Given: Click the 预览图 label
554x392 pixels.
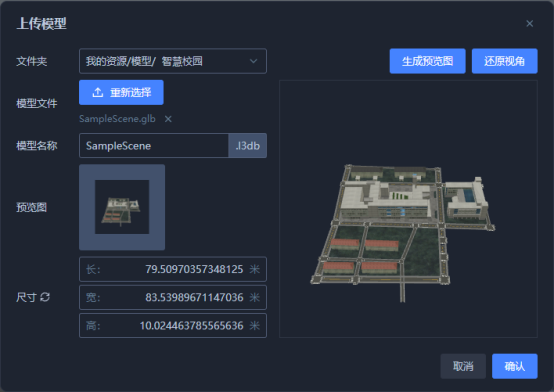Looking at the screenshot, I should pyautogui.click(x=31, y=207).
